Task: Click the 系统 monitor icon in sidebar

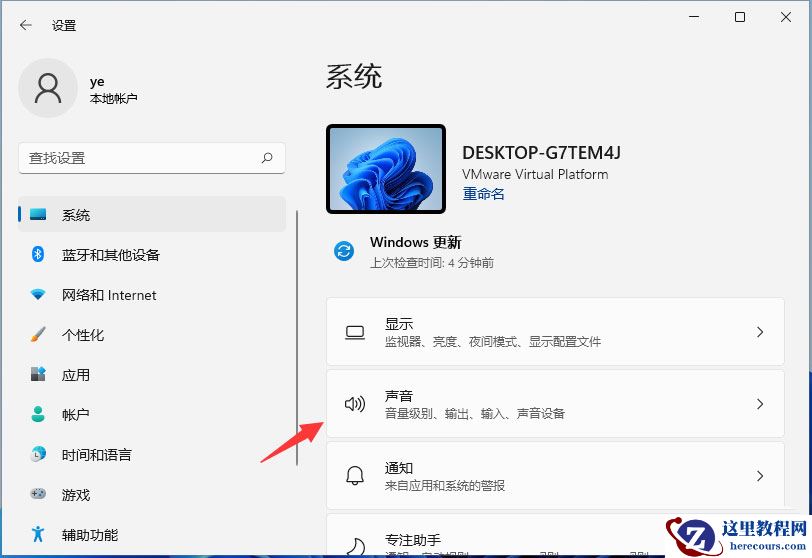Action: (38, 214)
